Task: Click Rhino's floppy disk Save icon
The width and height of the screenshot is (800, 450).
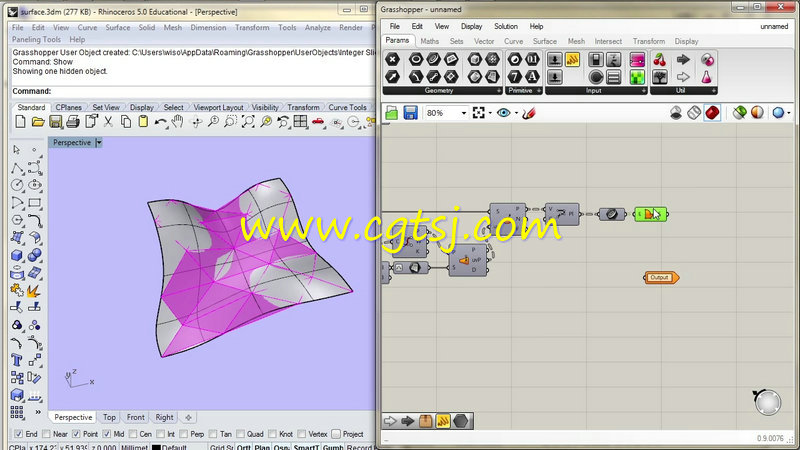Action: (x=55, y=121)
